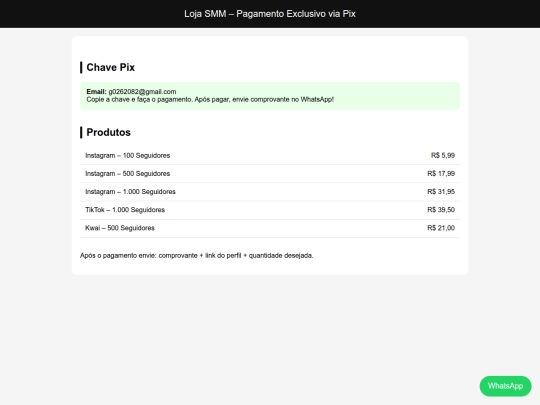
Task: Click the Produtos heading
Action: click(108, 132)
